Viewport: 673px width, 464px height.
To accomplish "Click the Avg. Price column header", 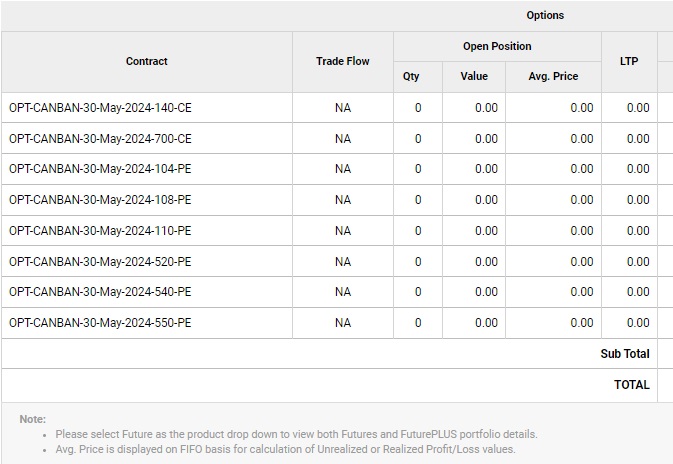I will [553, 77].
